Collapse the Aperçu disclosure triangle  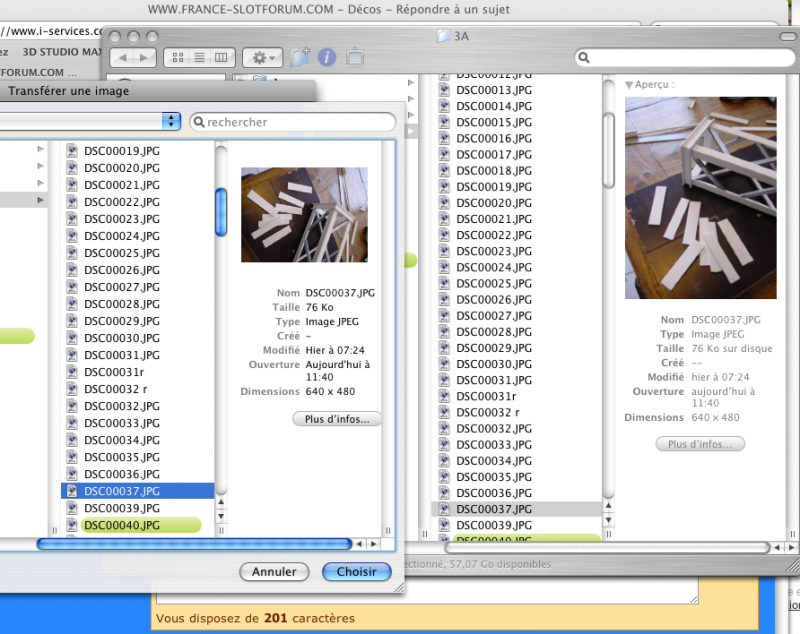[629, 85]
